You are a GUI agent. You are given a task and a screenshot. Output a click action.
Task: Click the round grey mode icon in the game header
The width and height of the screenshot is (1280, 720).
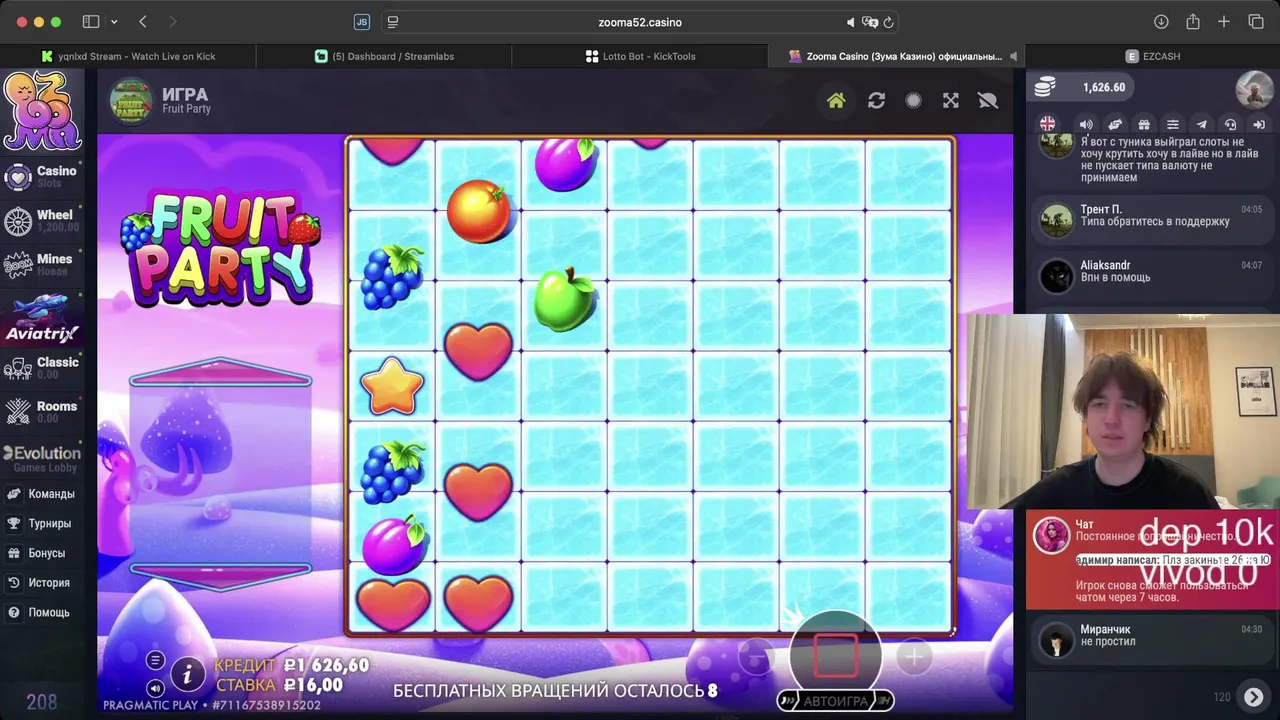[913, 100]
